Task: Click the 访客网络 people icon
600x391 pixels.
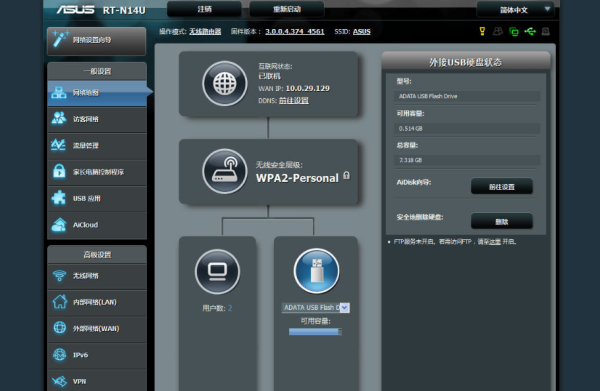Action: tap(59, 118)
